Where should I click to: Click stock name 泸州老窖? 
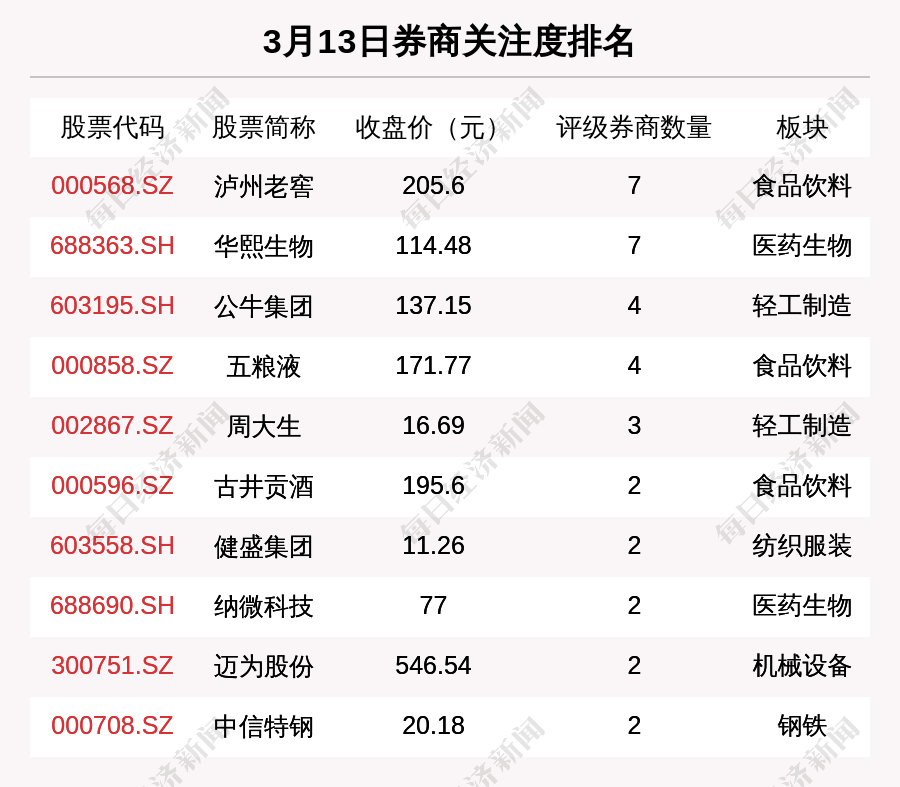pos(263,187)
